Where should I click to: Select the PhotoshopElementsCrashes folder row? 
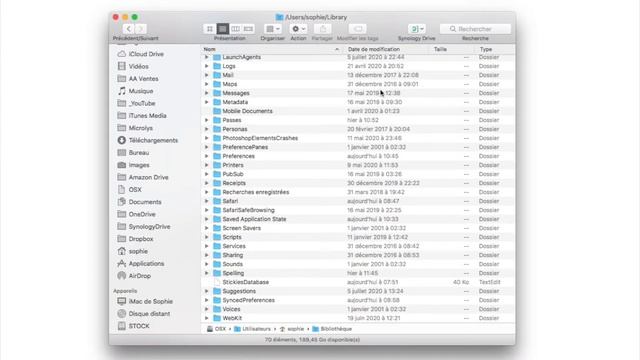click(358, 138)
